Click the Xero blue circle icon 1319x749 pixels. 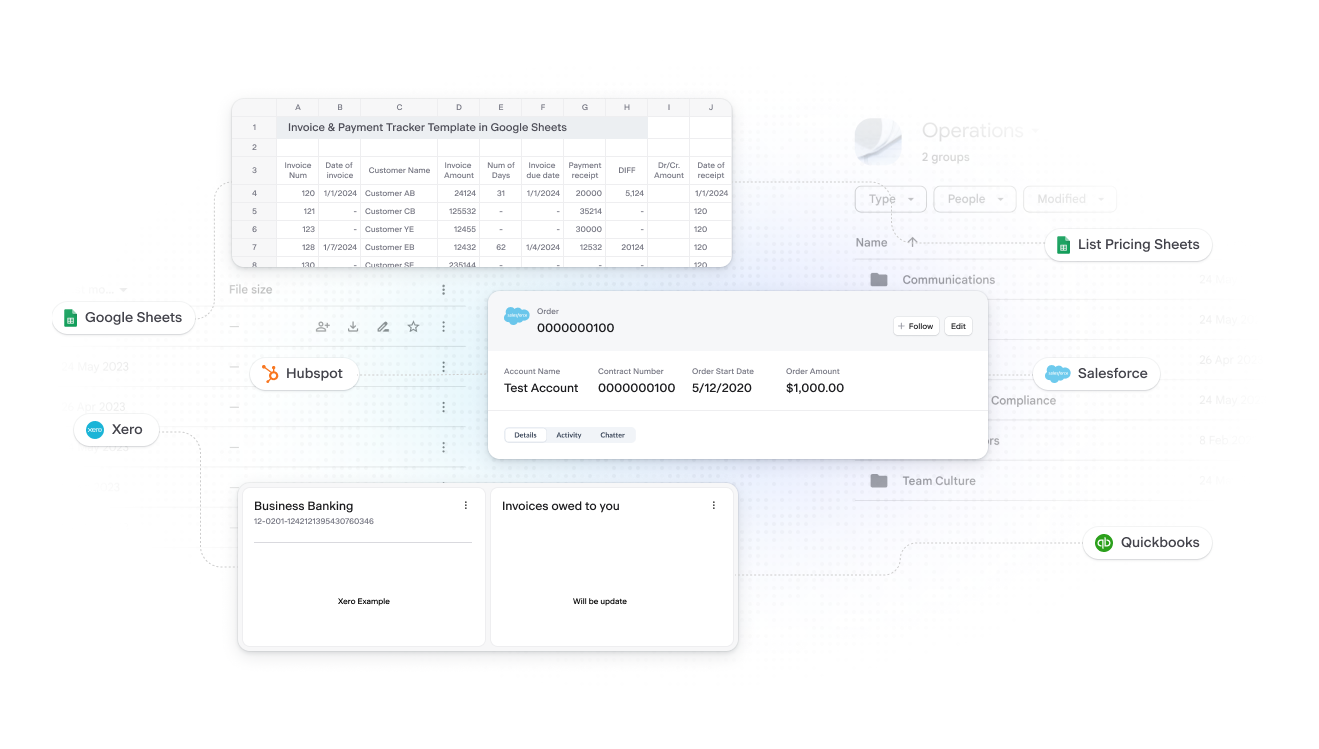click(95, 430)
